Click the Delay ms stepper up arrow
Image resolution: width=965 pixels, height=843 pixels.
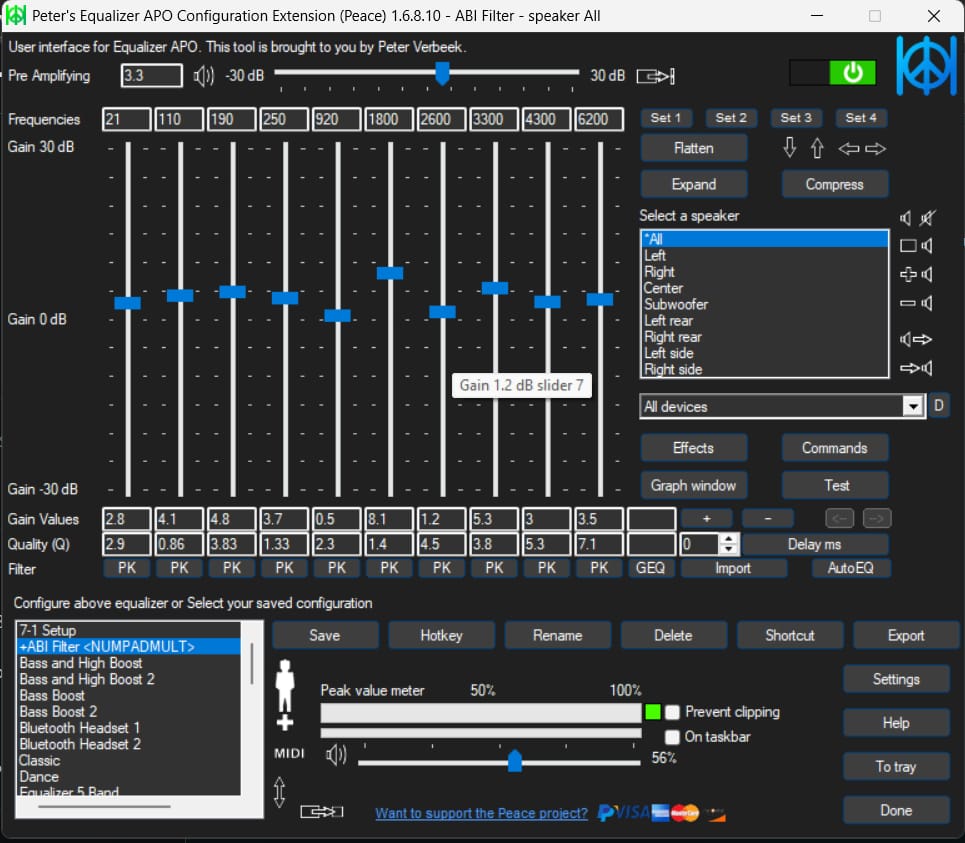(x=729, y=537)
